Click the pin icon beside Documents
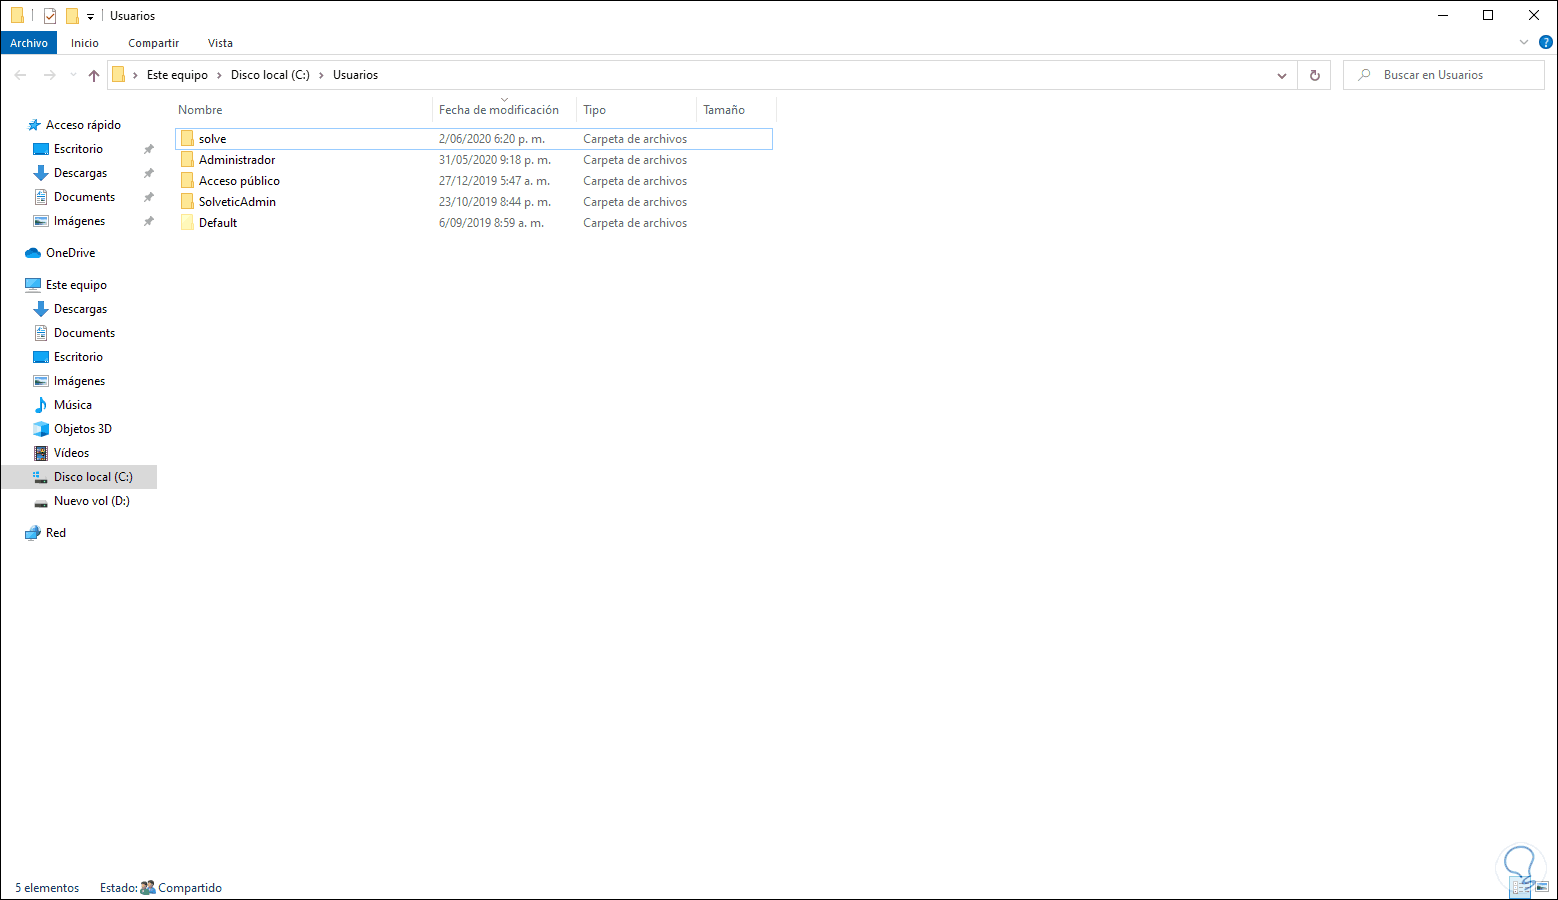1558x900 pixels. [x=149, y=197]
